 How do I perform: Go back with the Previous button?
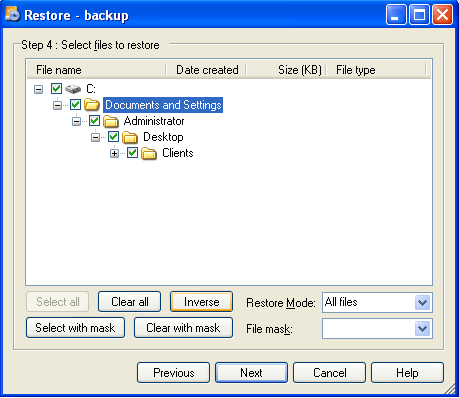[173, 373]
